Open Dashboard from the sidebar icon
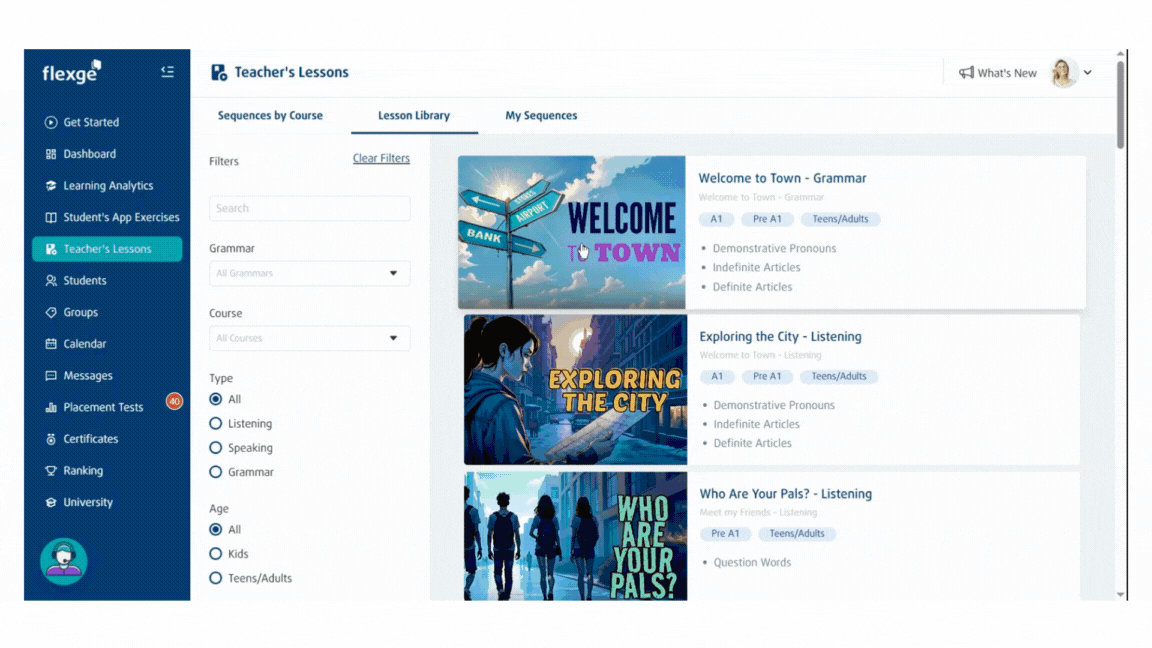 51,154
